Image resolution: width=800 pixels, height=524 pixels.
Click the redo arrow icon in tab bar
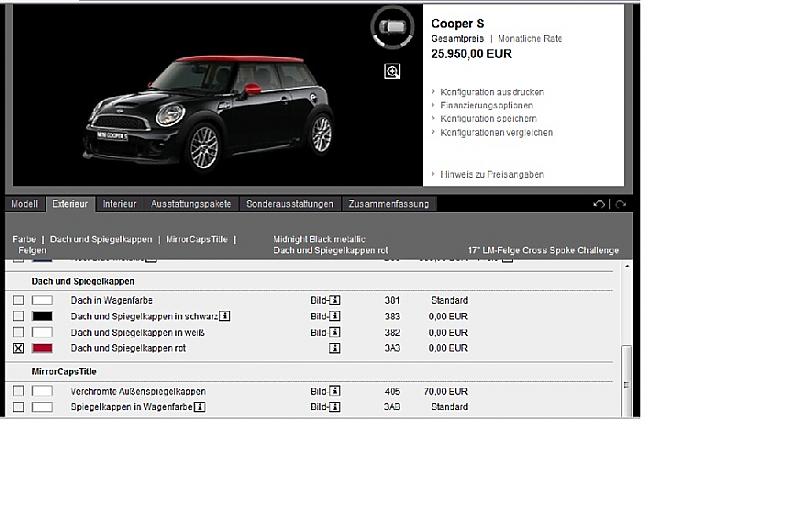click(621, 204)
